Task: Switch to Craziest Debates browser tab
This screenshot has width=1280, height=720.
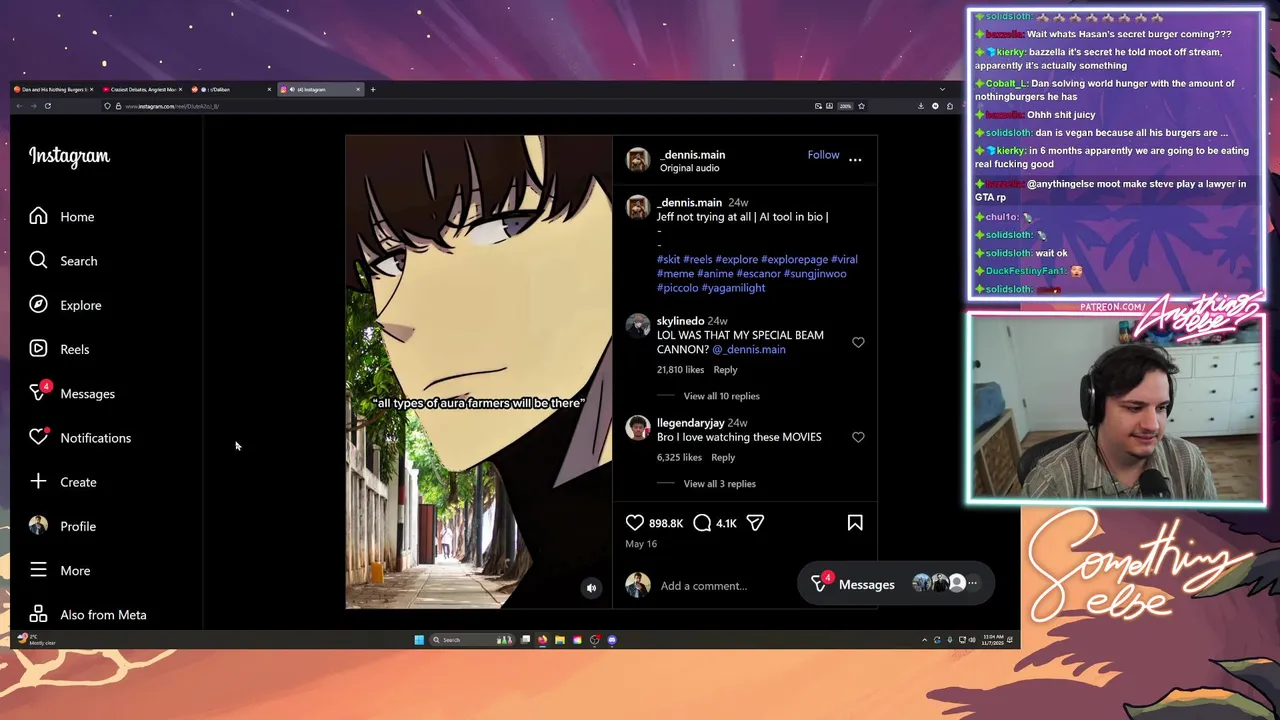Action: click(x=142, y=90)
